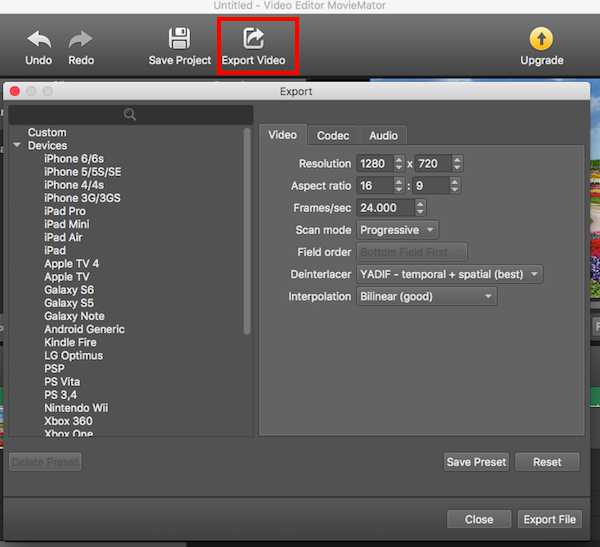Click the preset search field
Image resolution: width=600 pixels, height=547 pixels.
(x=130, y=114)
